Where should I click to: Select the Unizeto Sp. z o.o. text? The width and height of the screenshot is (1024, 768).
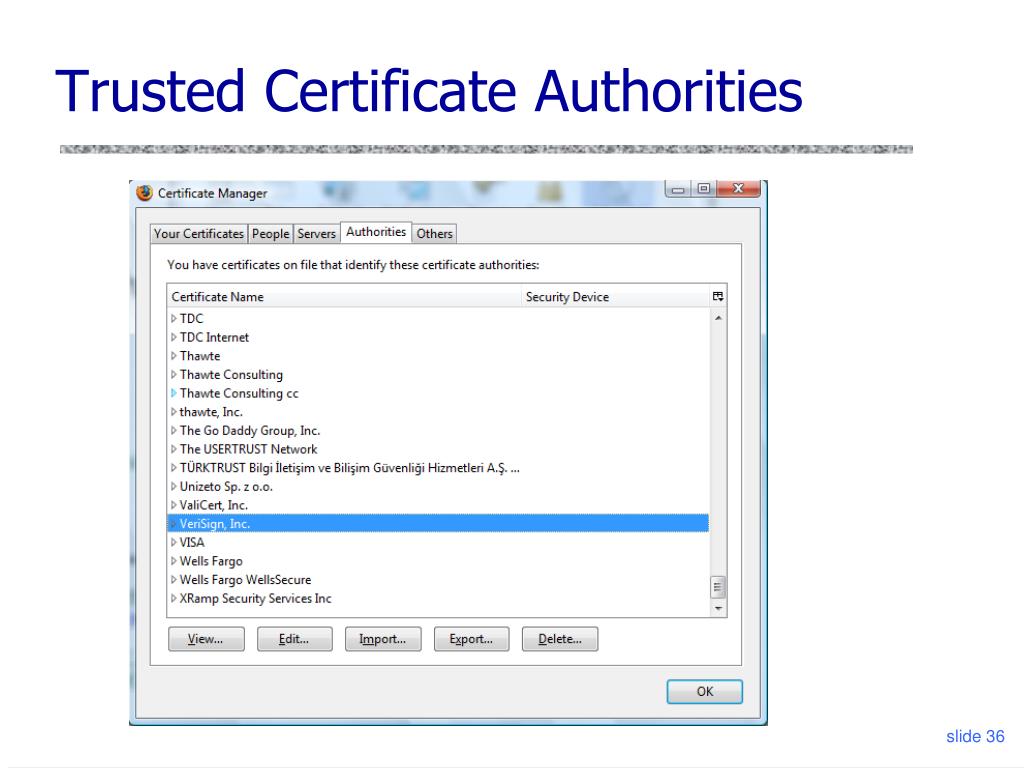[x=226, y=487]
